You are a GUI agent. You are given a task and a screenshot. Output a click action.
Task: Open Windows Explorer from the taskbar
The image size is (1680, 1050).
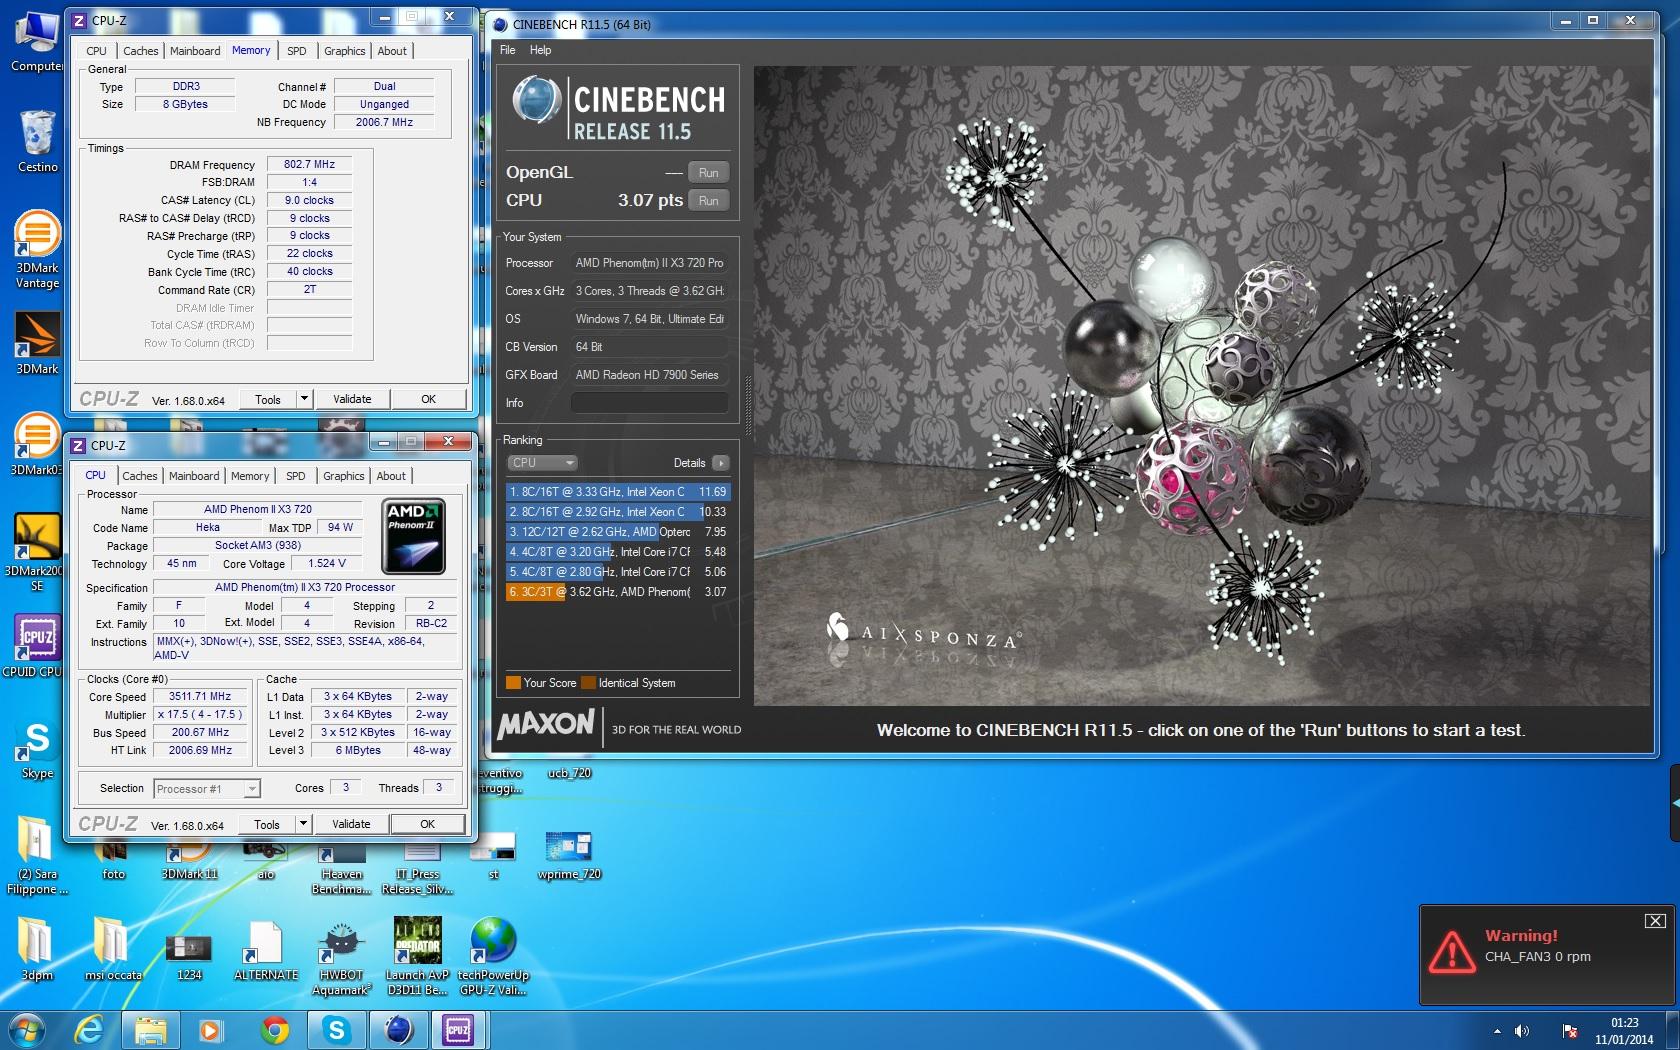(x=151, y=1030)
